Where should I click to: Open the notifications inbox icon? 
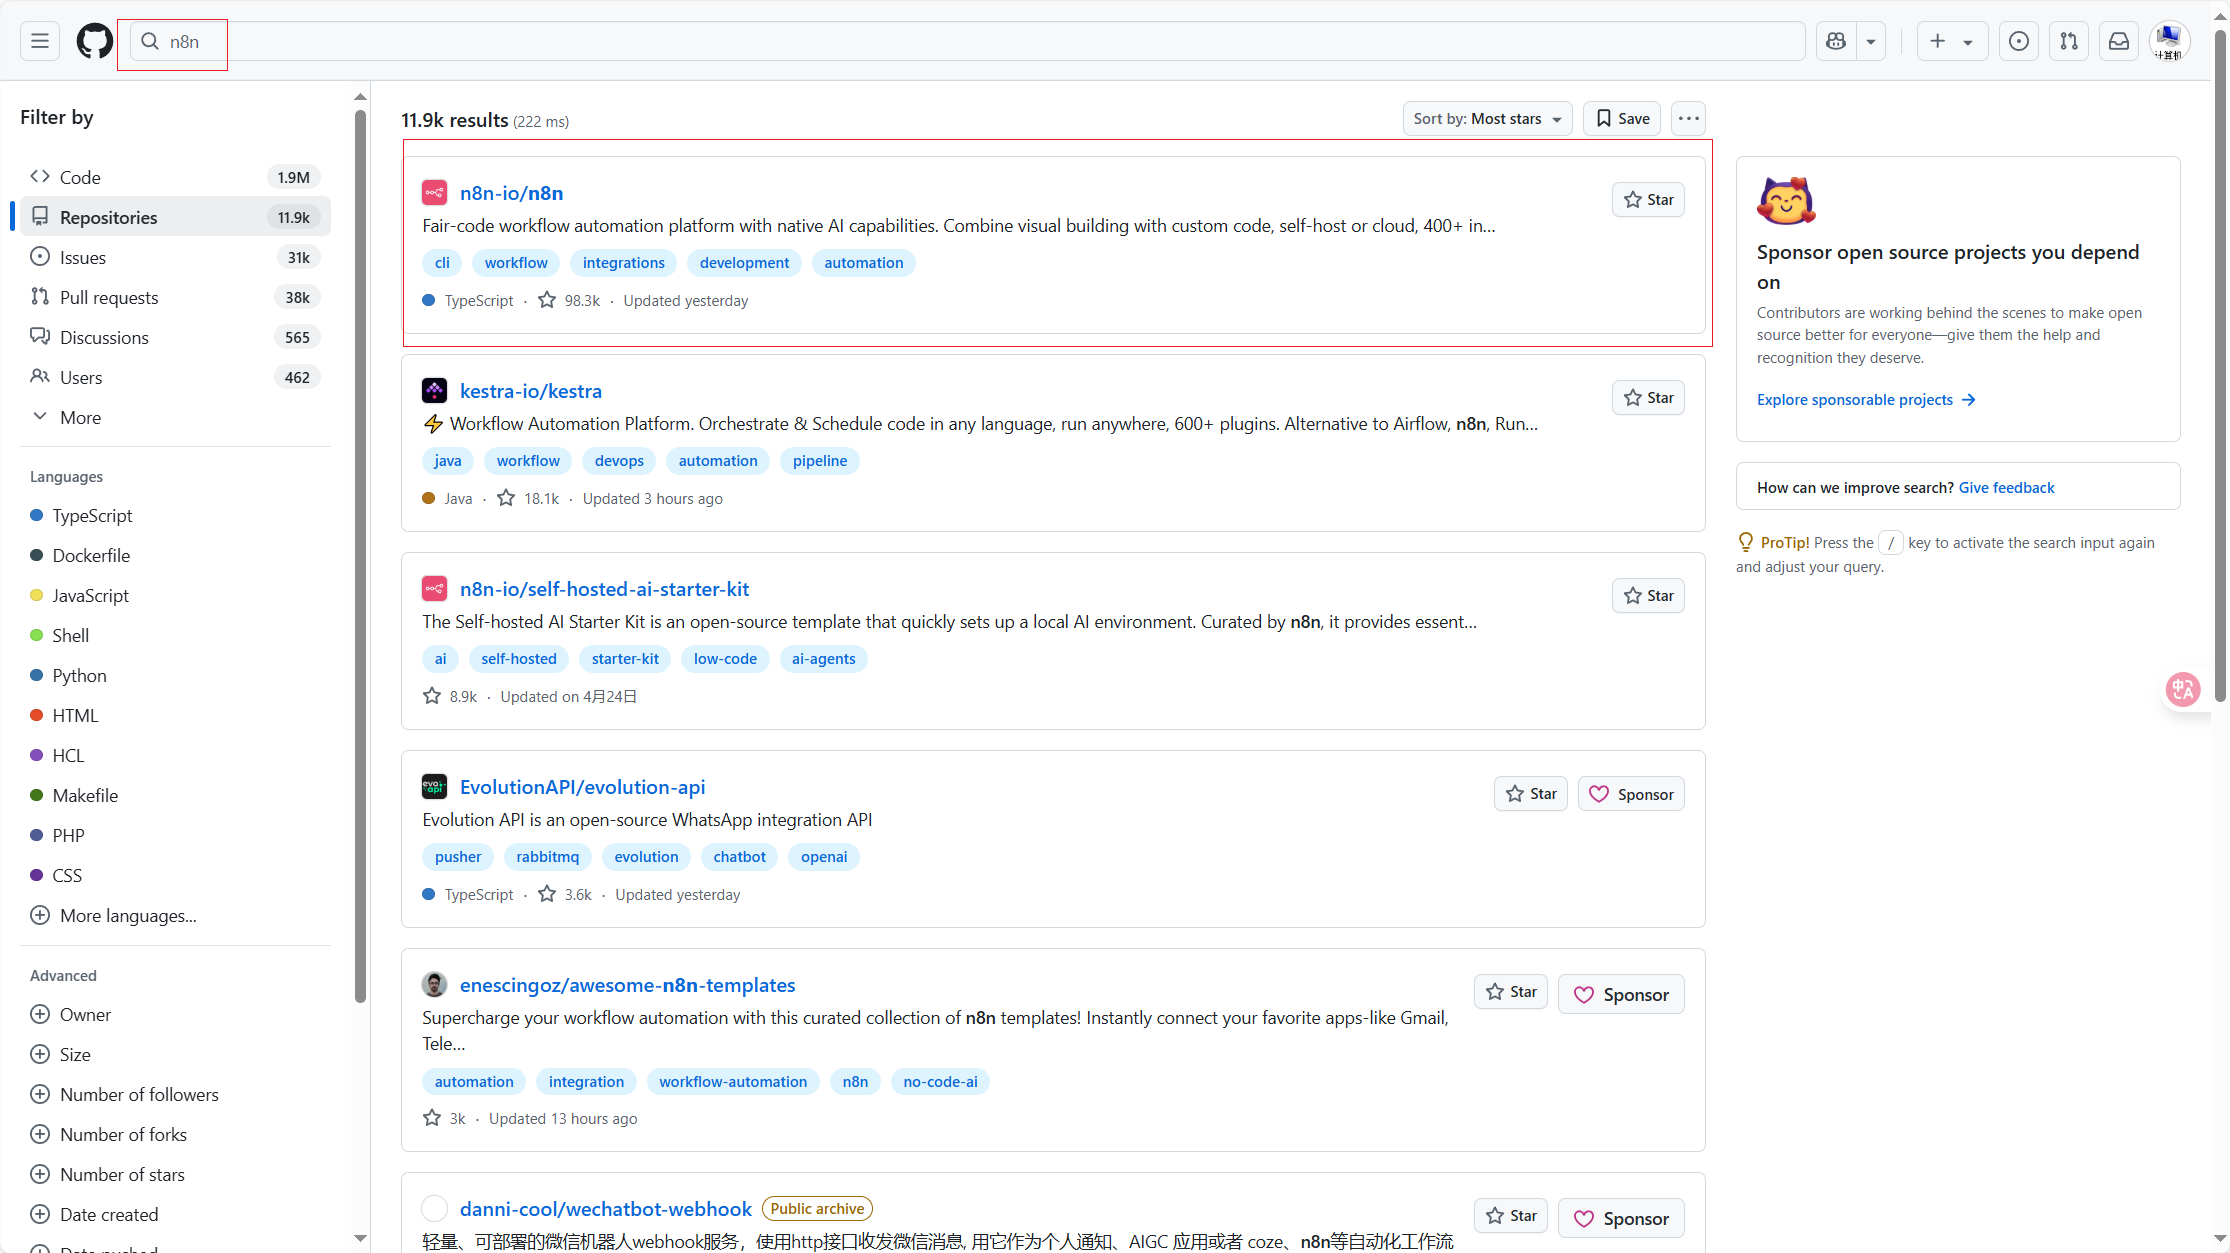[x=2119, y=41]
